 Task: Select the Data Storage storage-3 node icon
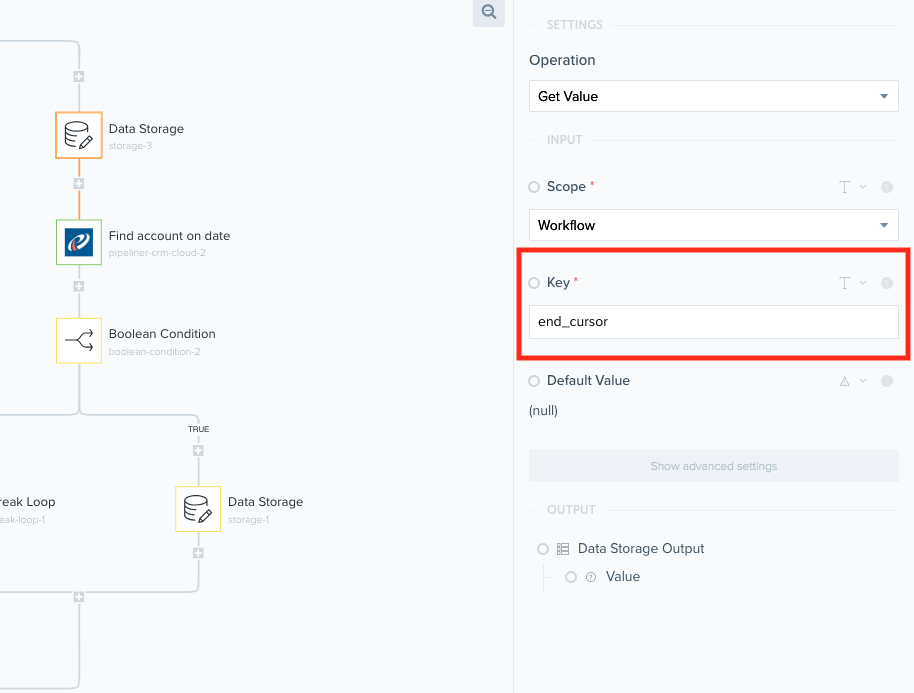point(78,136)
